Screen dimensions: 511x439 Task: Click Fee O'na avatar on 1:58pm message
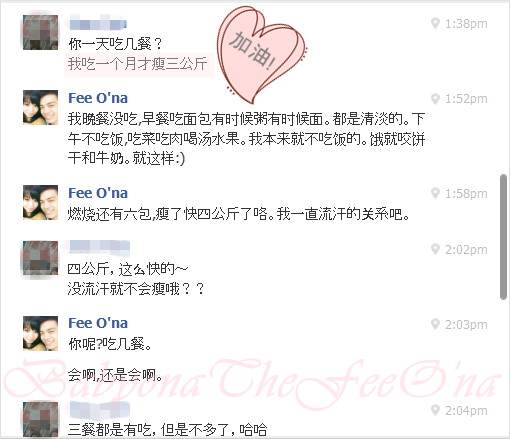[x=40, y=202]
